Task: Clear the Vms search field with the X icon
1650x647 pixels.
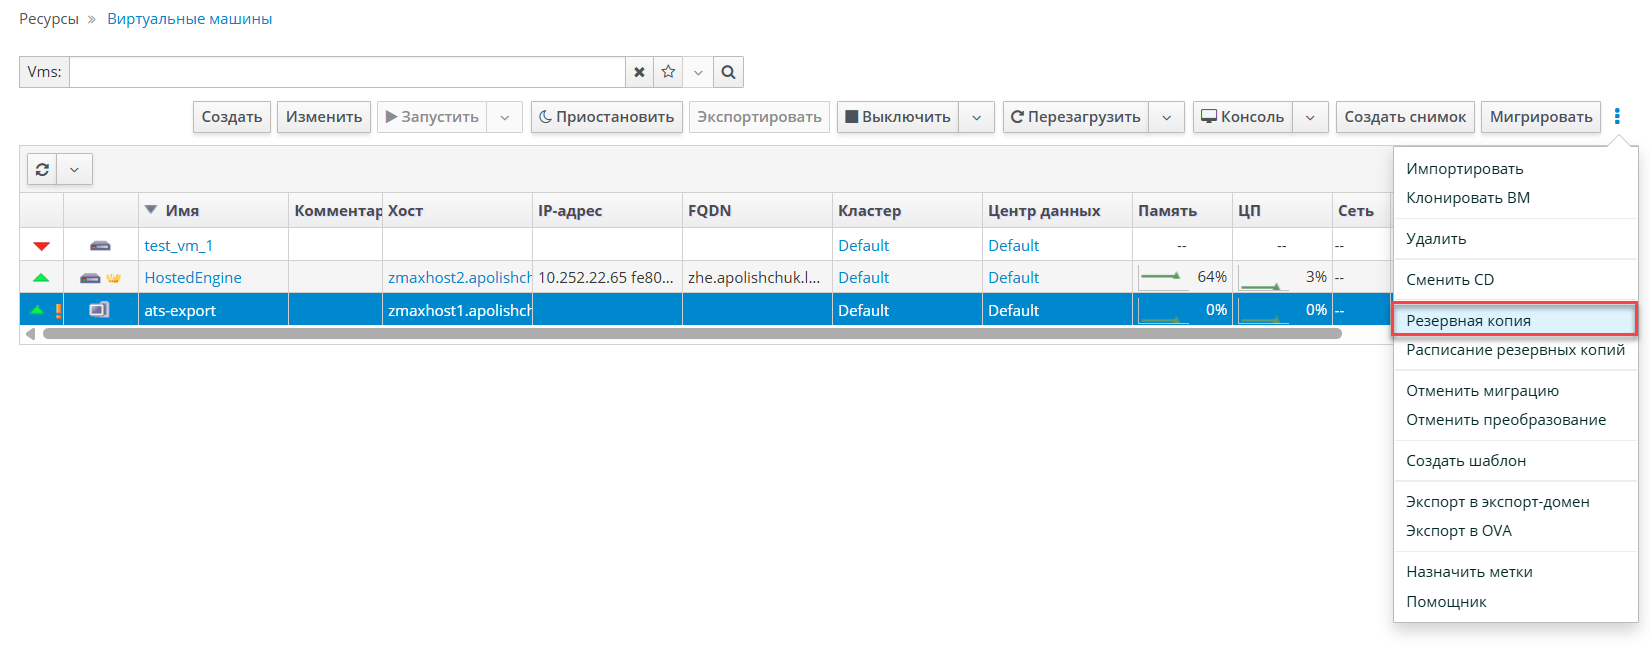Action: 639,72
